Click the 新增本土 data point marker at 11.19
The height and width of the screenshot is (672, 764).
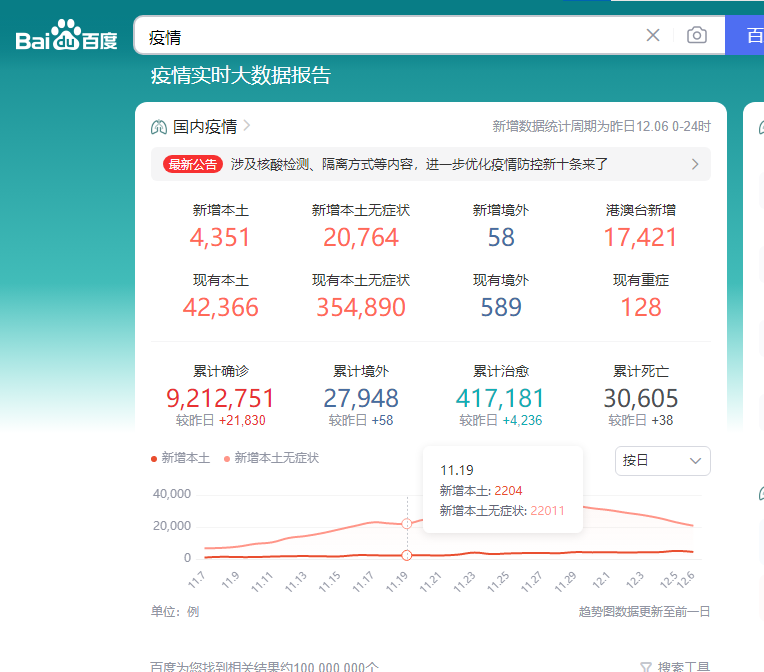pyautogui.click(x=407, y=555)
